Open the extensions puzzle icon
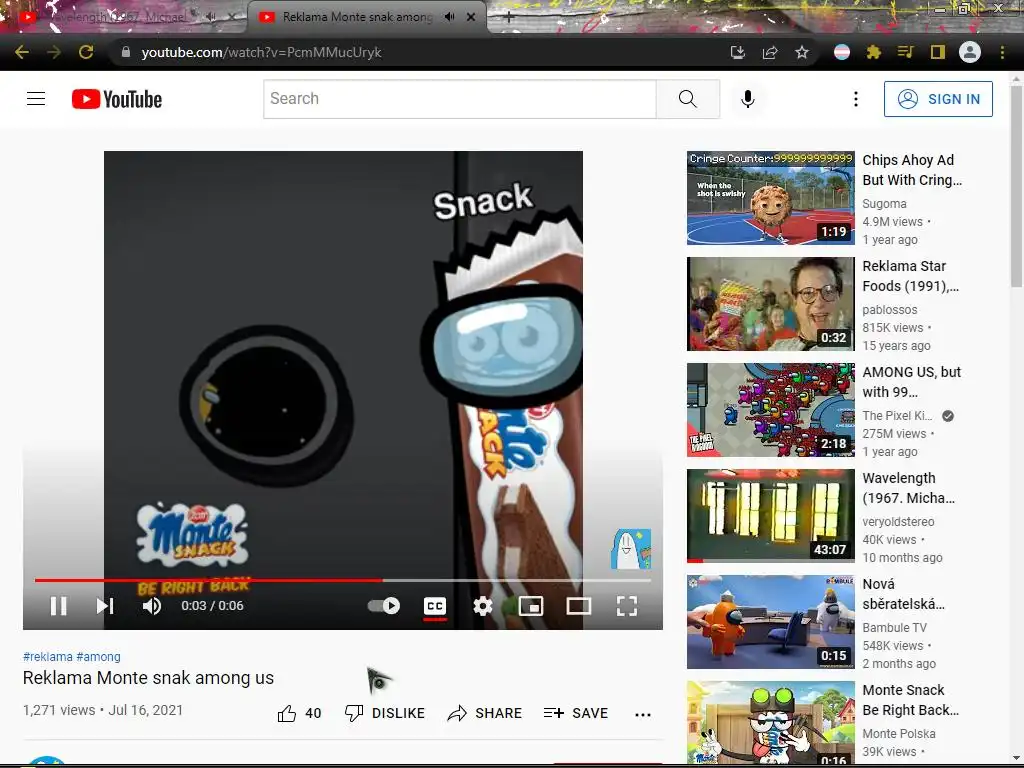 (874, 52)
